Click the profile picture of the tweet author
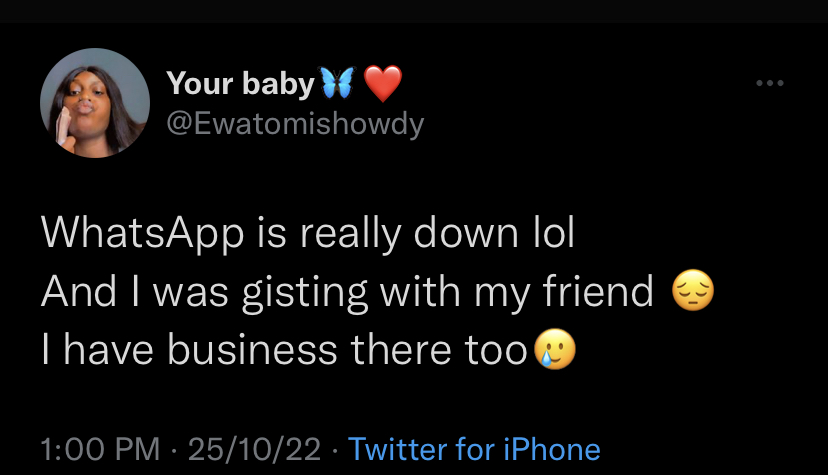 click(95, 105)
